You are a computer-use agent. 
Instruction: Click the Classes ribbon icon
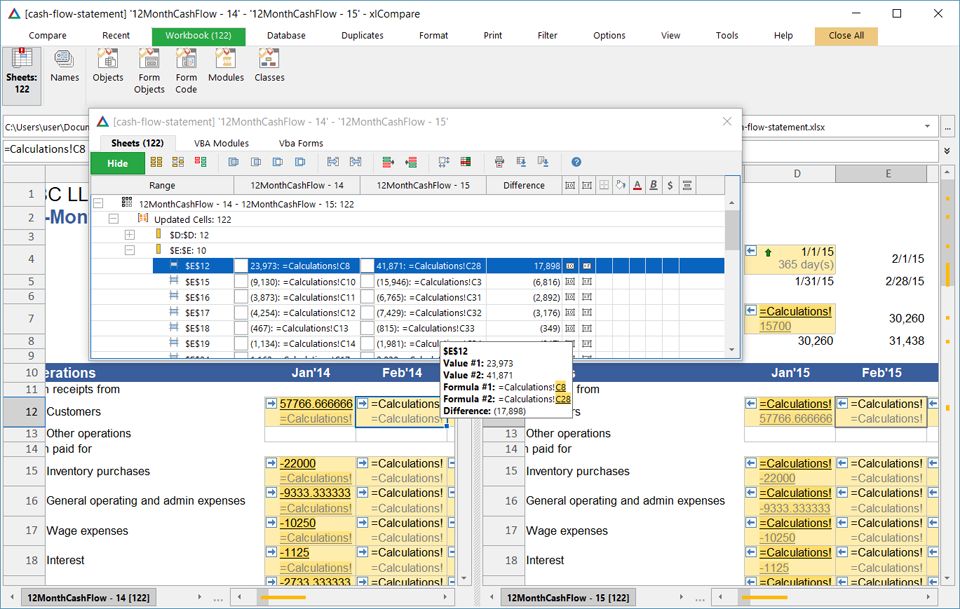(x=269, y=66)
